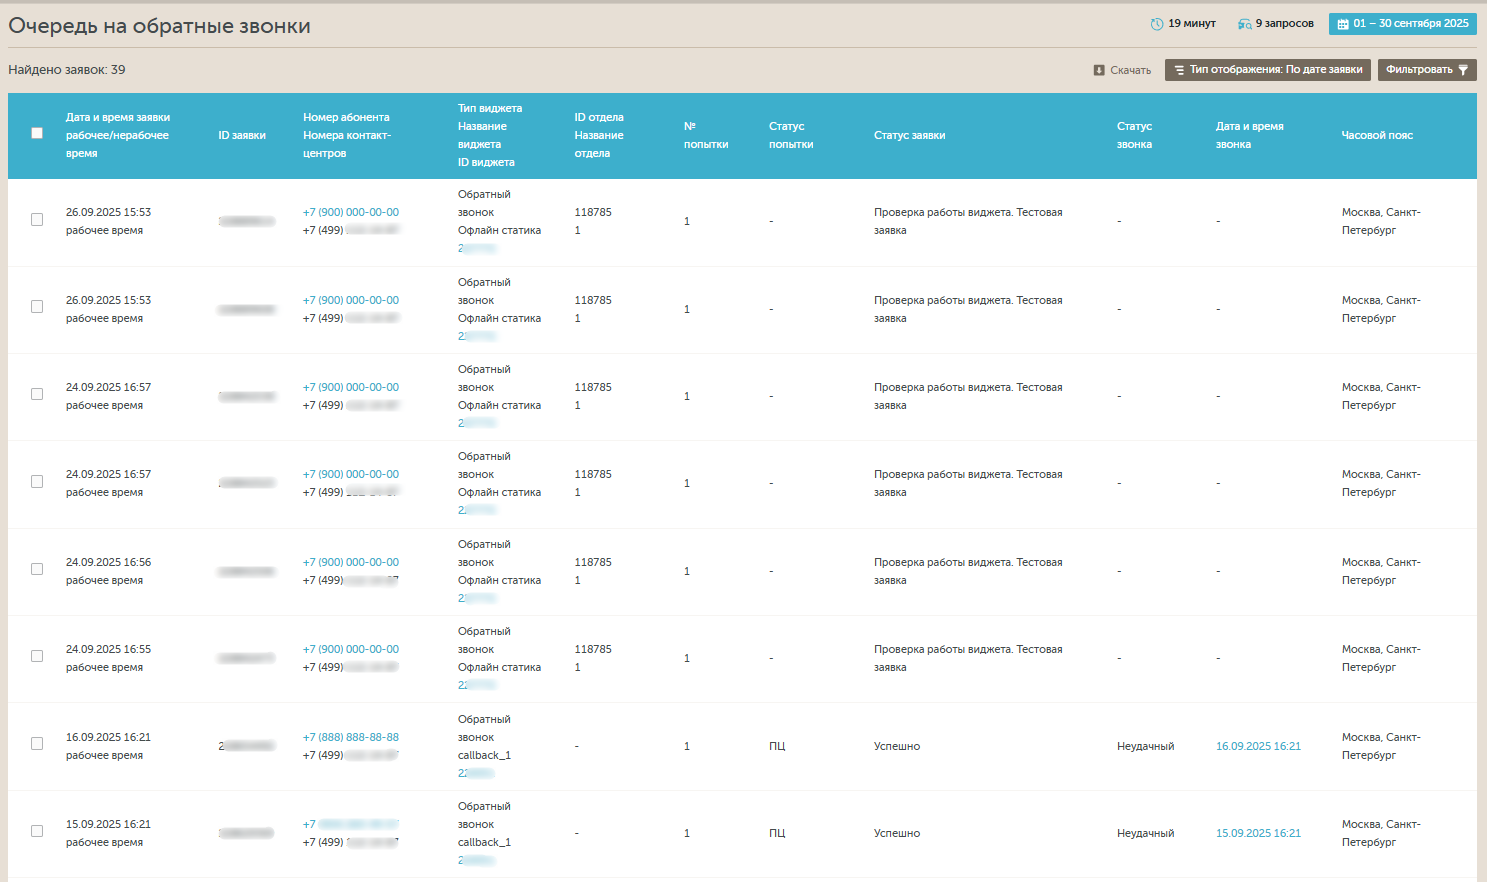The image size is (1487, 882).
Task: Tick the checkbox for 24.09.2025 16:56 row
Action: pyautogui.click(x=37, y=569)
